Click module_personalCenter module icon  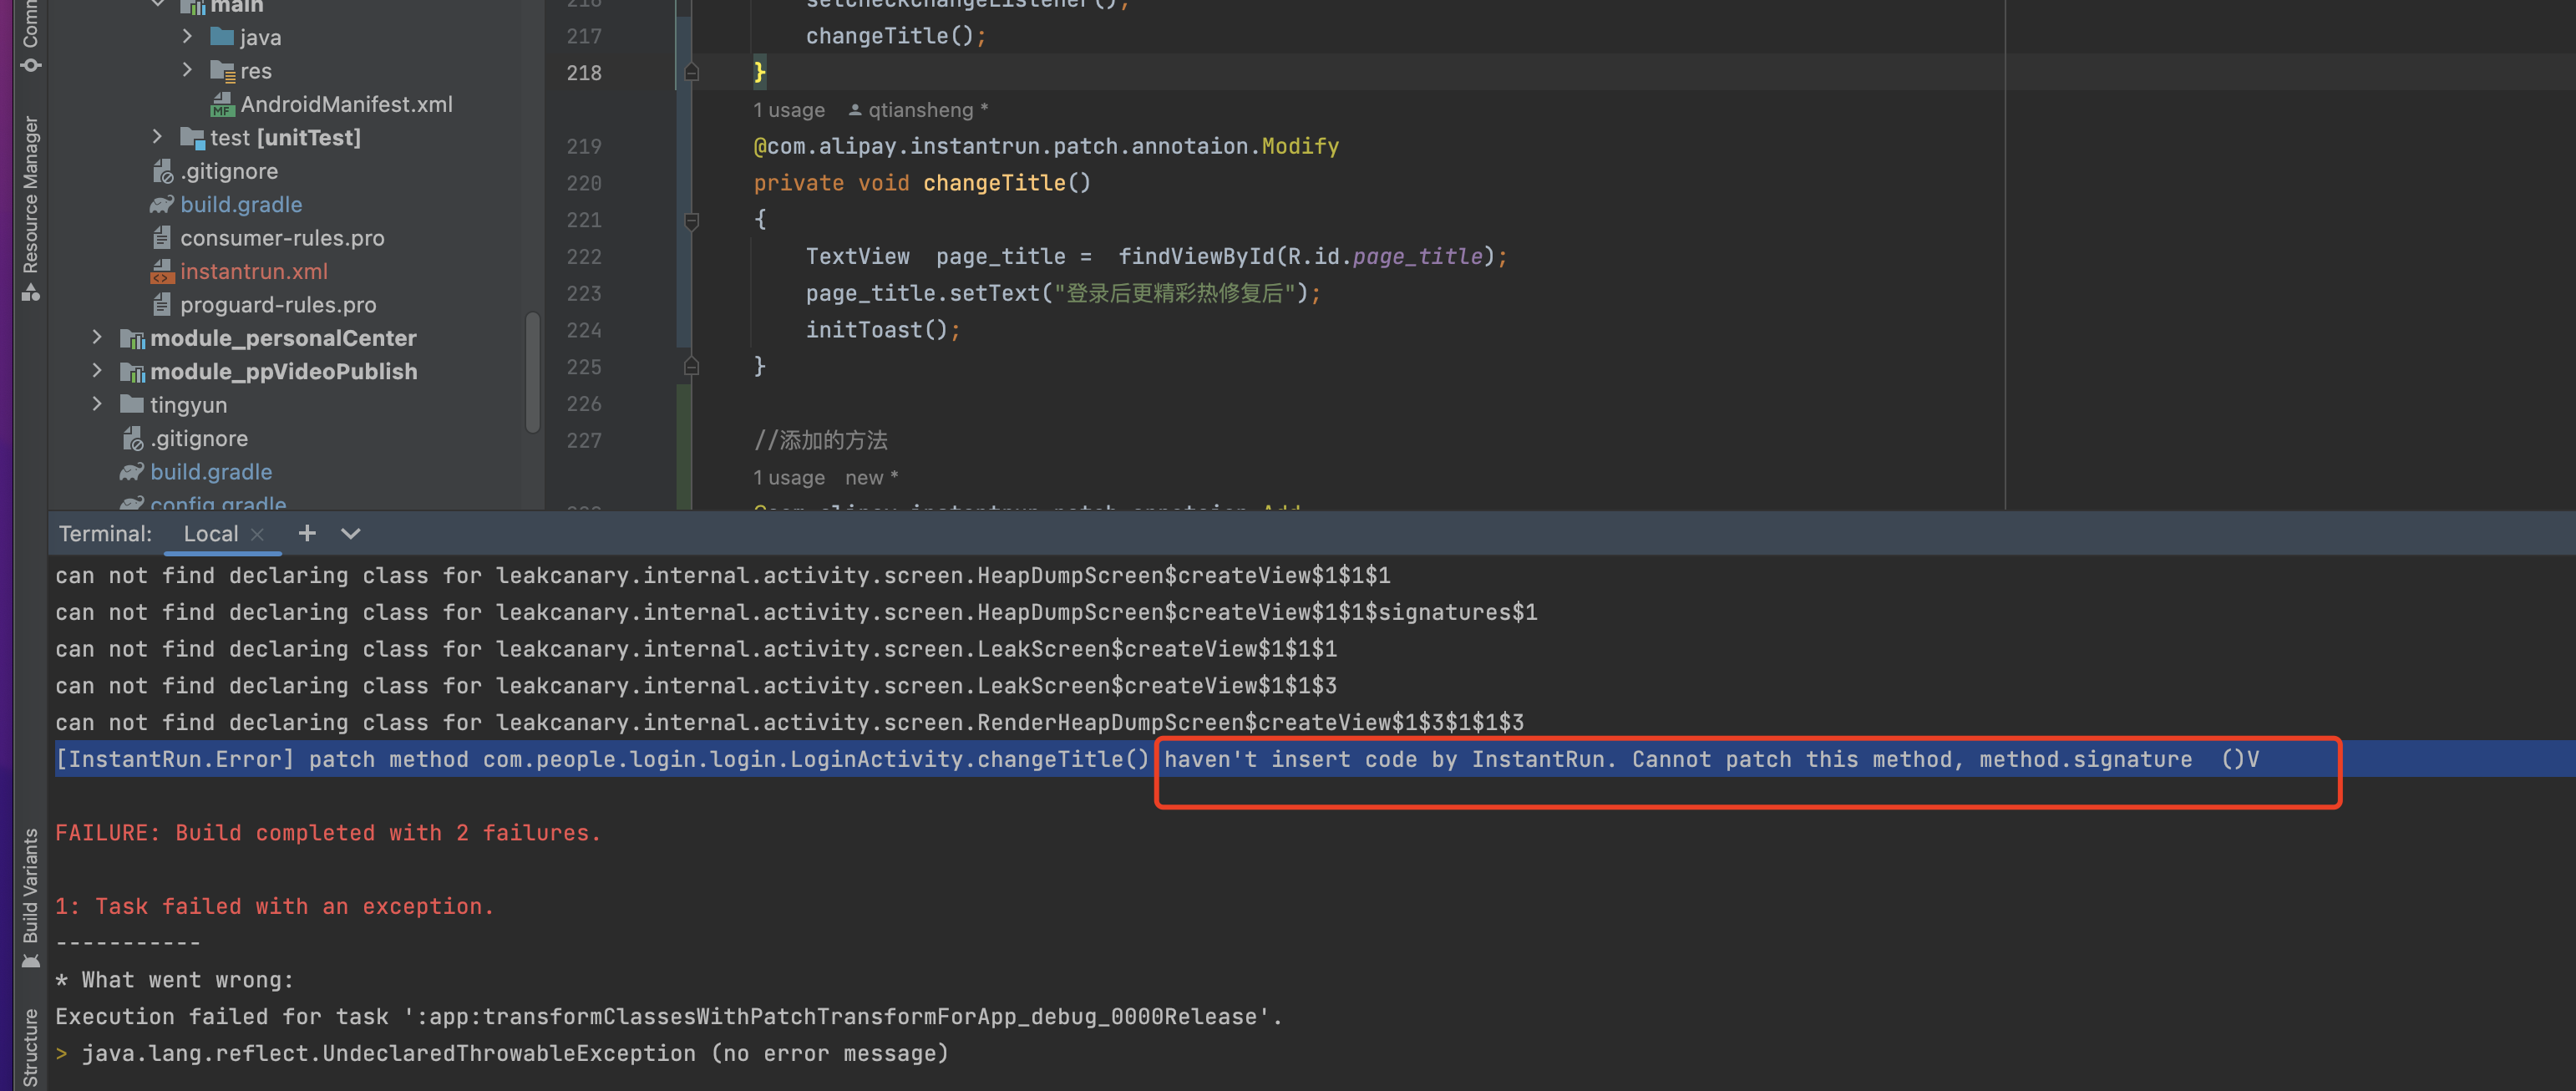[132, 338]
